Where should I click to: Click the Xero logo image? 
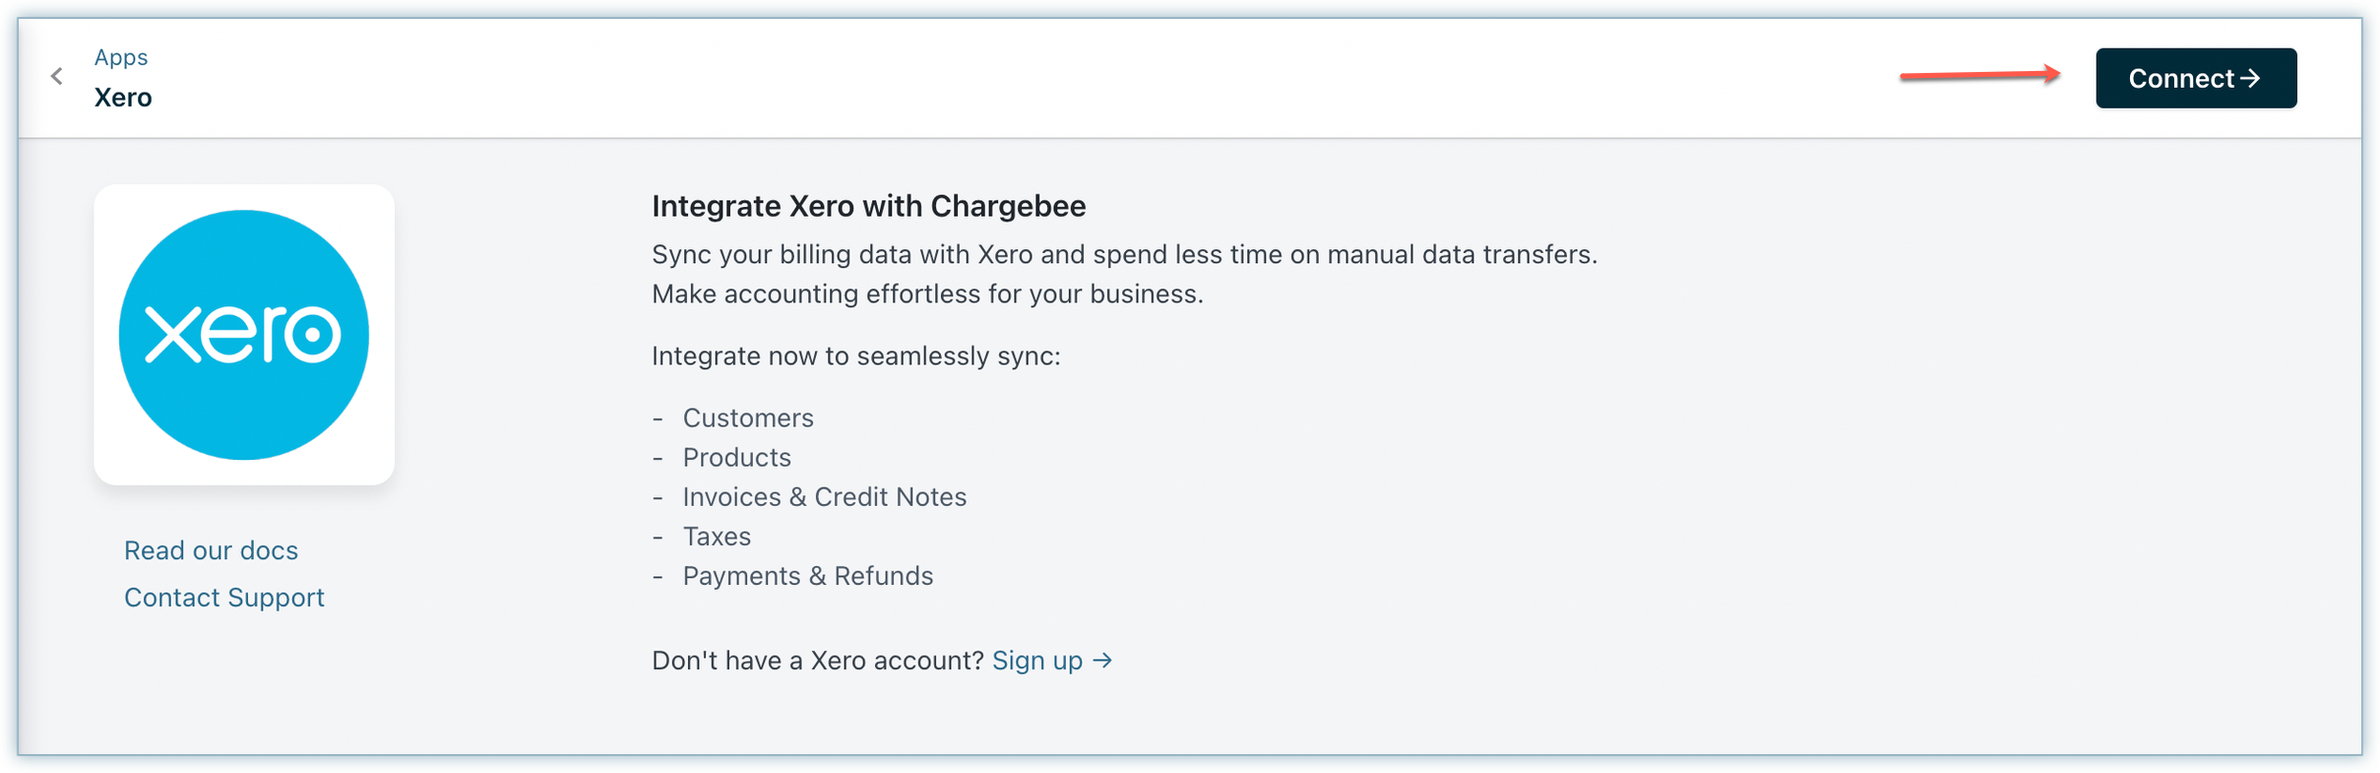(244, 335)
